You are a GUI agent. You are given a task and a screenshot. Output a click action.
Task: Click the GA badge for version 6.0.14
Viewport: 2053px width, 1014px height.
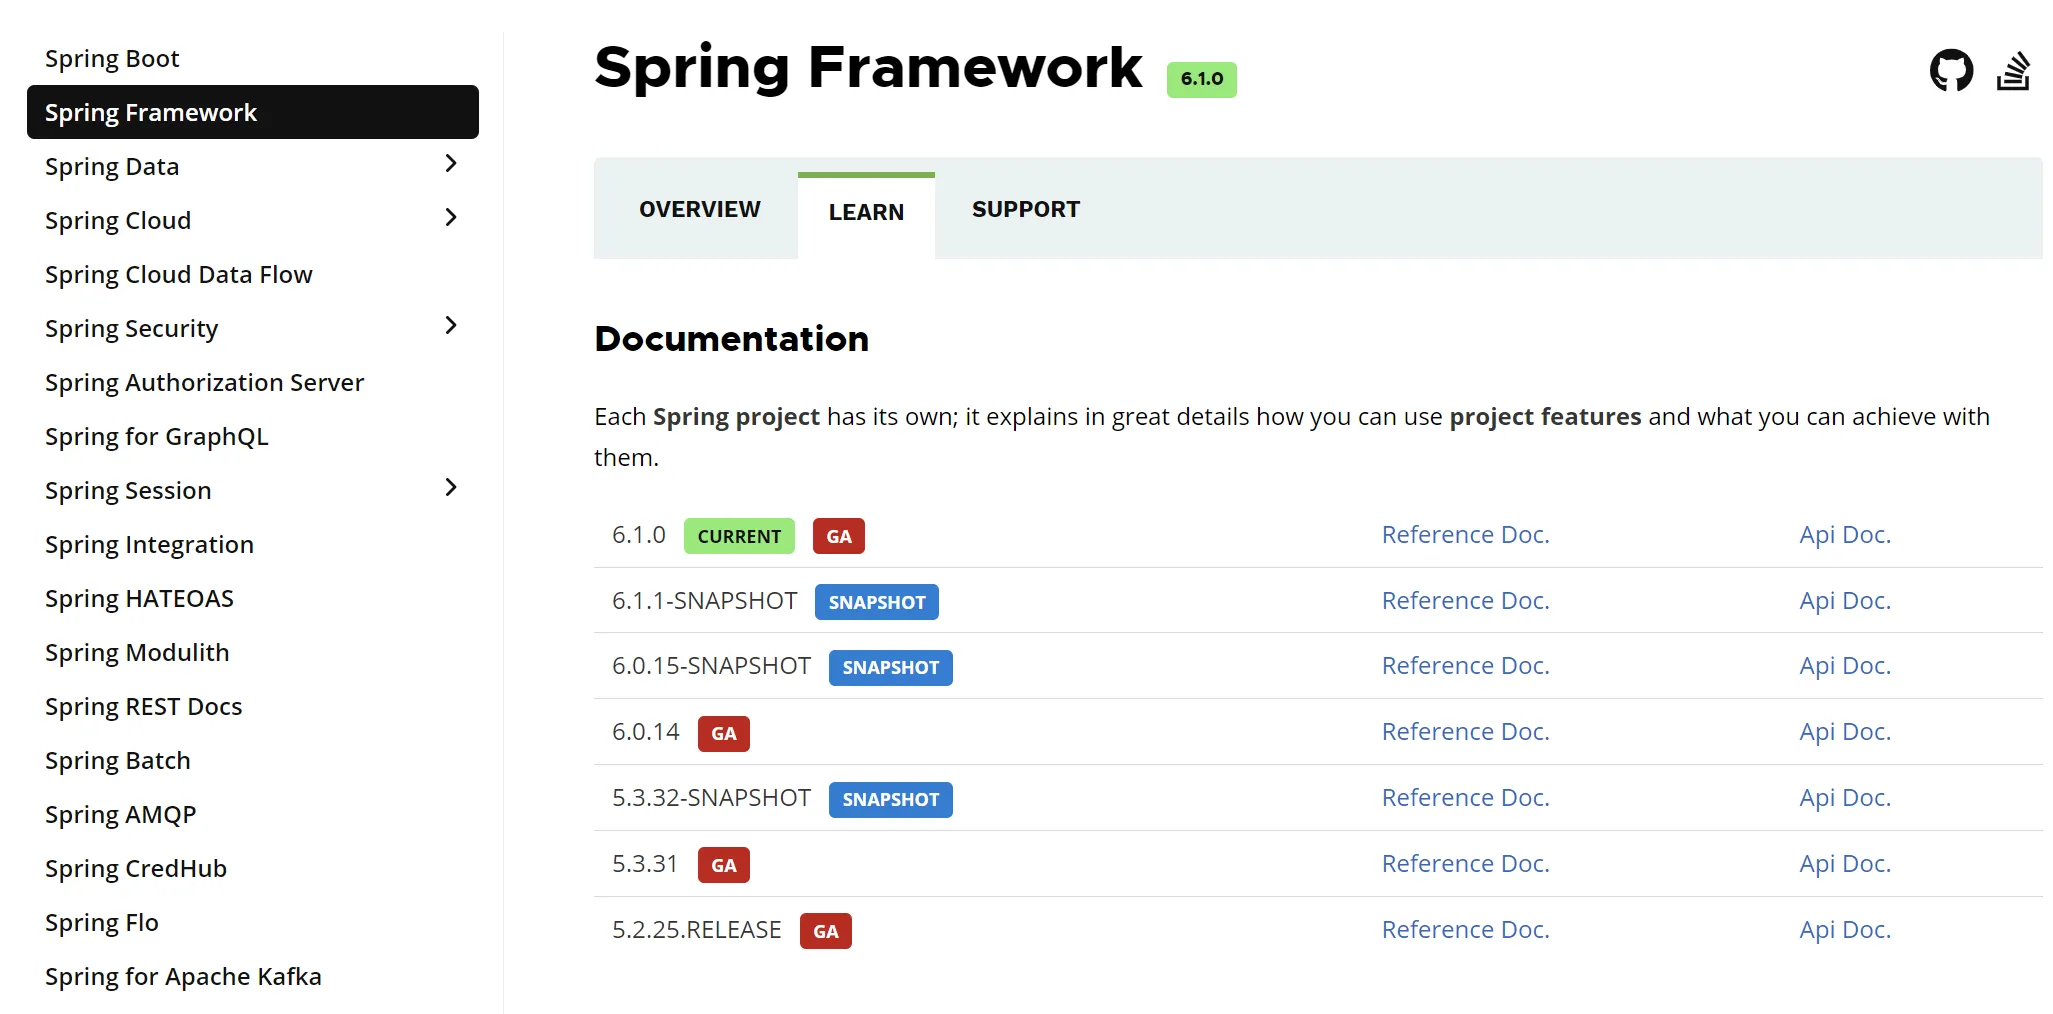pyautogui.click(x=724, y=733)
